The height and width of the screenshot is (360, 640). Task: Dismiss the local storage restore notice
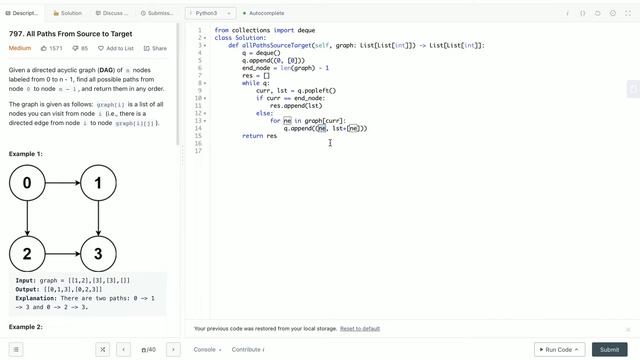(x=628, y=329)
